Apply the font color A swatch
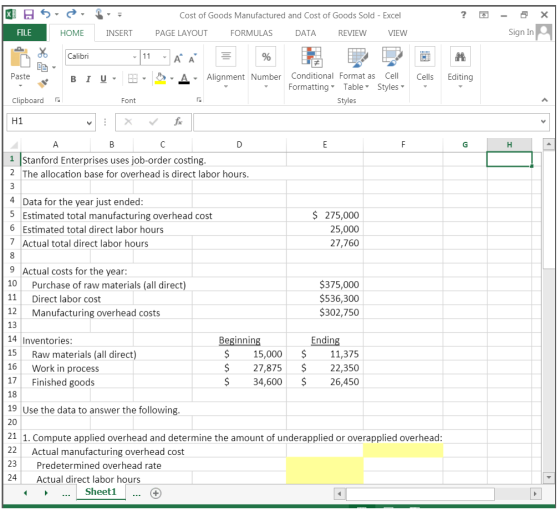Screen dimensions: 560x511 click(x=184, y=79)
